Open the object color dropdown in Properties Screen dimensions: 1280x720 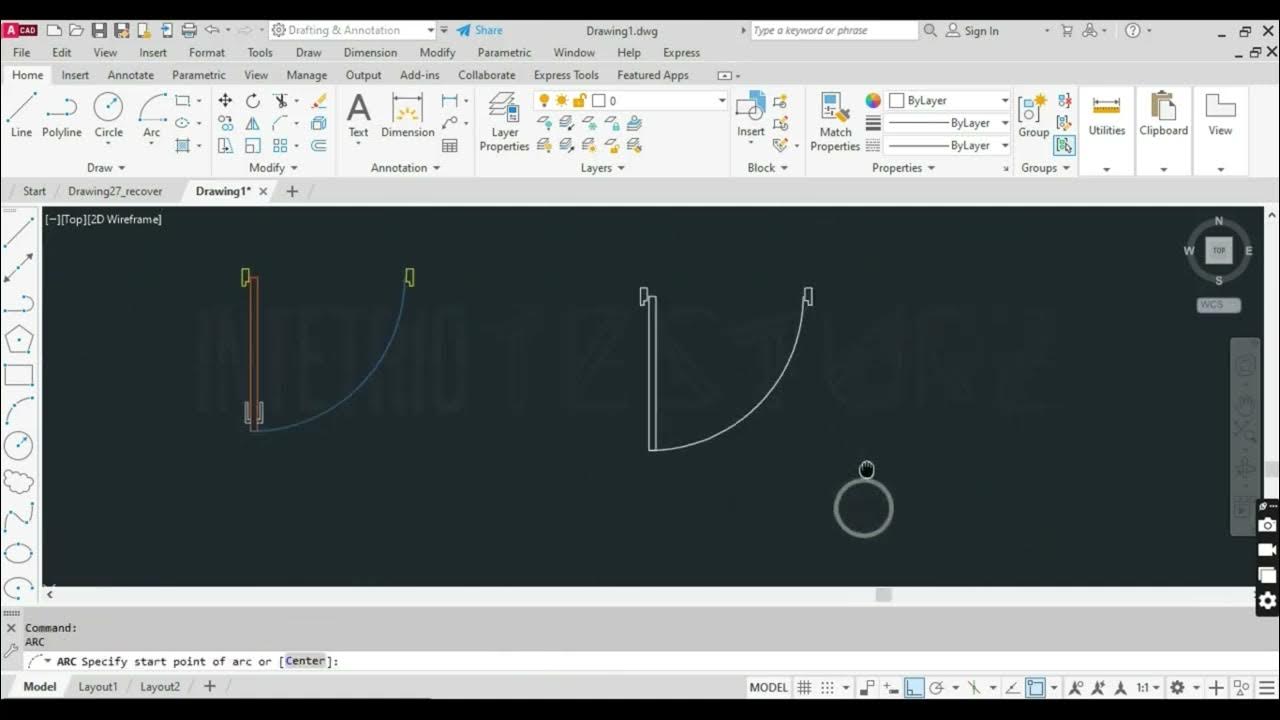click(x=1003, y=100)
